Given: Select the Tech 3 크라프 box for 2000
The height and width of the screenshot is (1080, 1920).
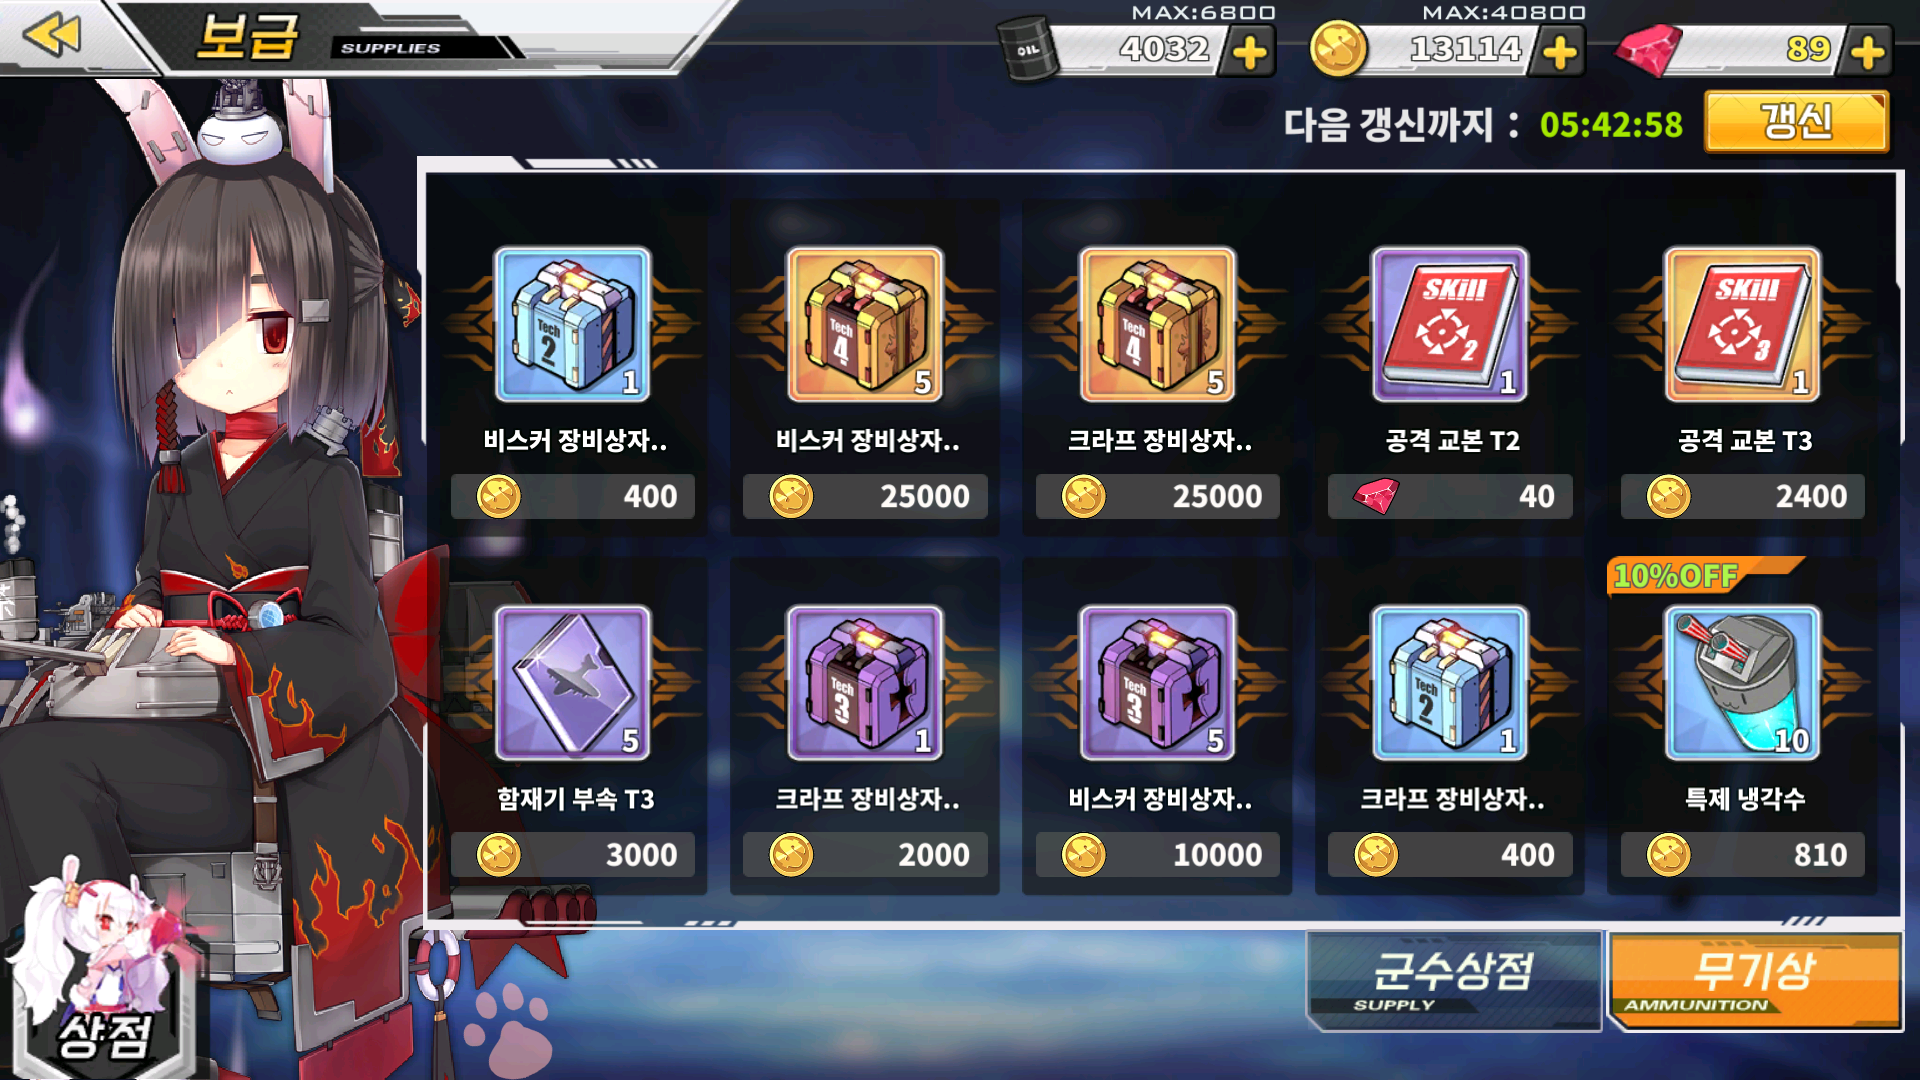Looking at the screenshot, I should coord(865,683).
